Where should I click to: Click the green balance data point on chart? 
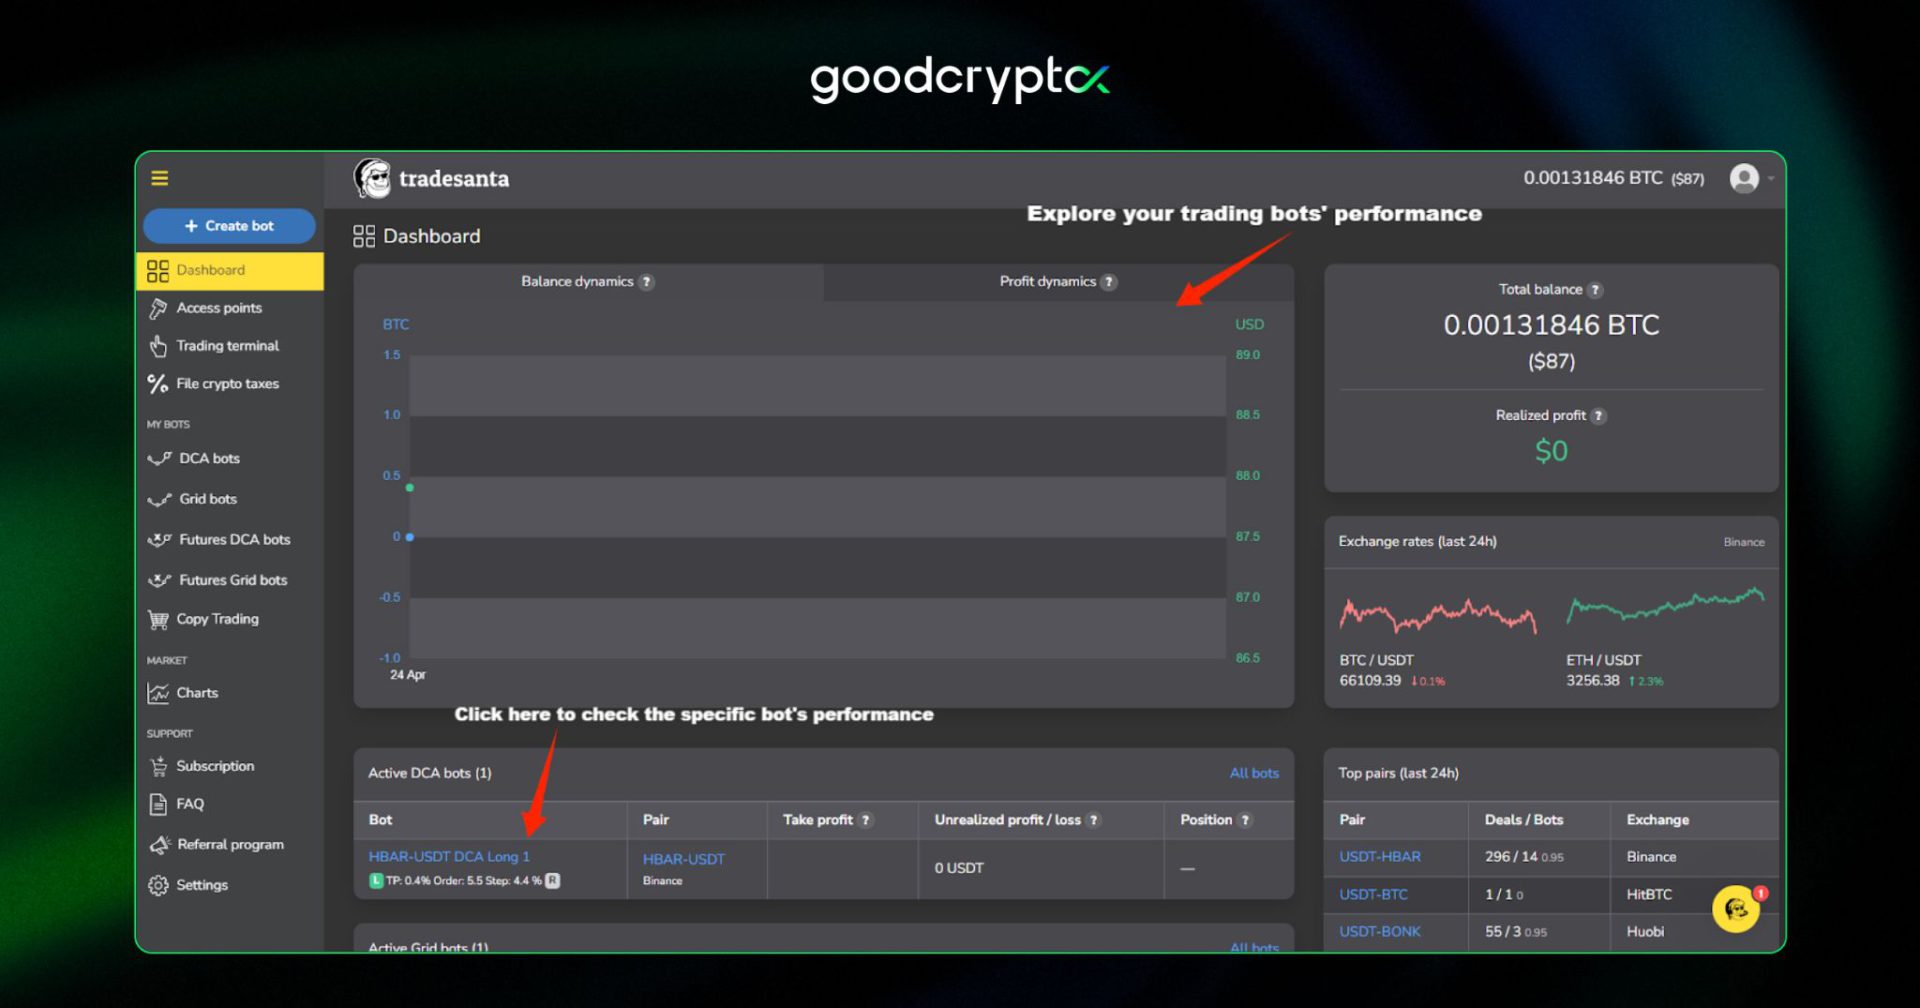pyautogui.click(x=410, y=488)
